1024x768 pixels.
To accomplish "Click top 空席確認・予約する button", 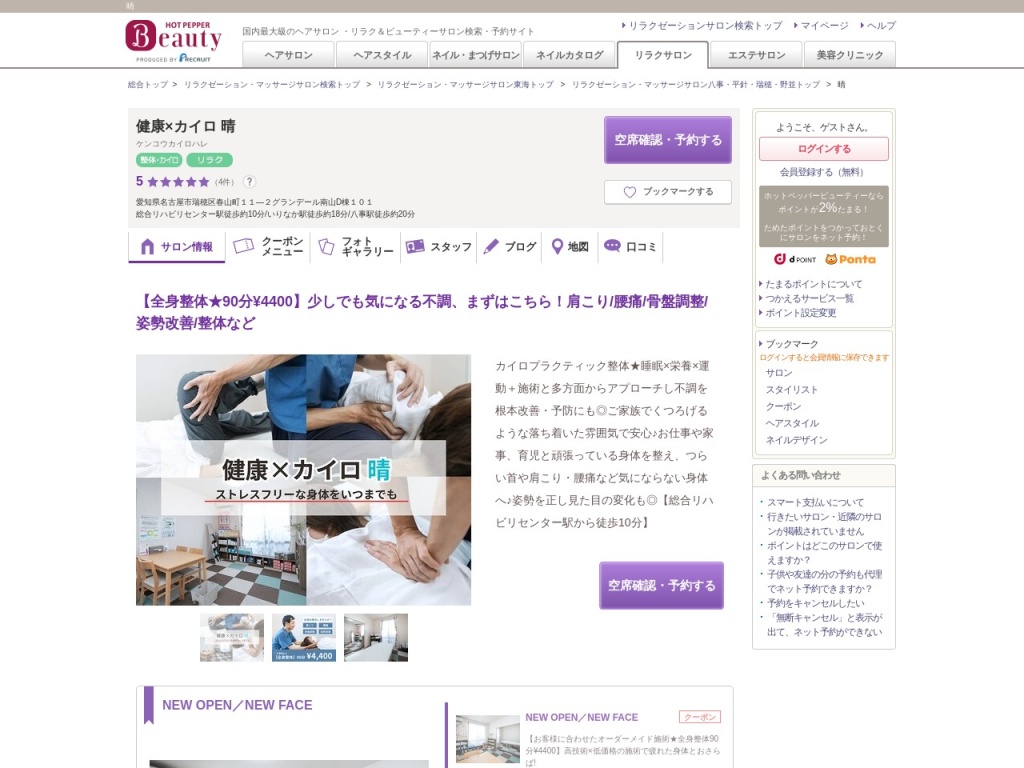I will (x=667, y=140).
